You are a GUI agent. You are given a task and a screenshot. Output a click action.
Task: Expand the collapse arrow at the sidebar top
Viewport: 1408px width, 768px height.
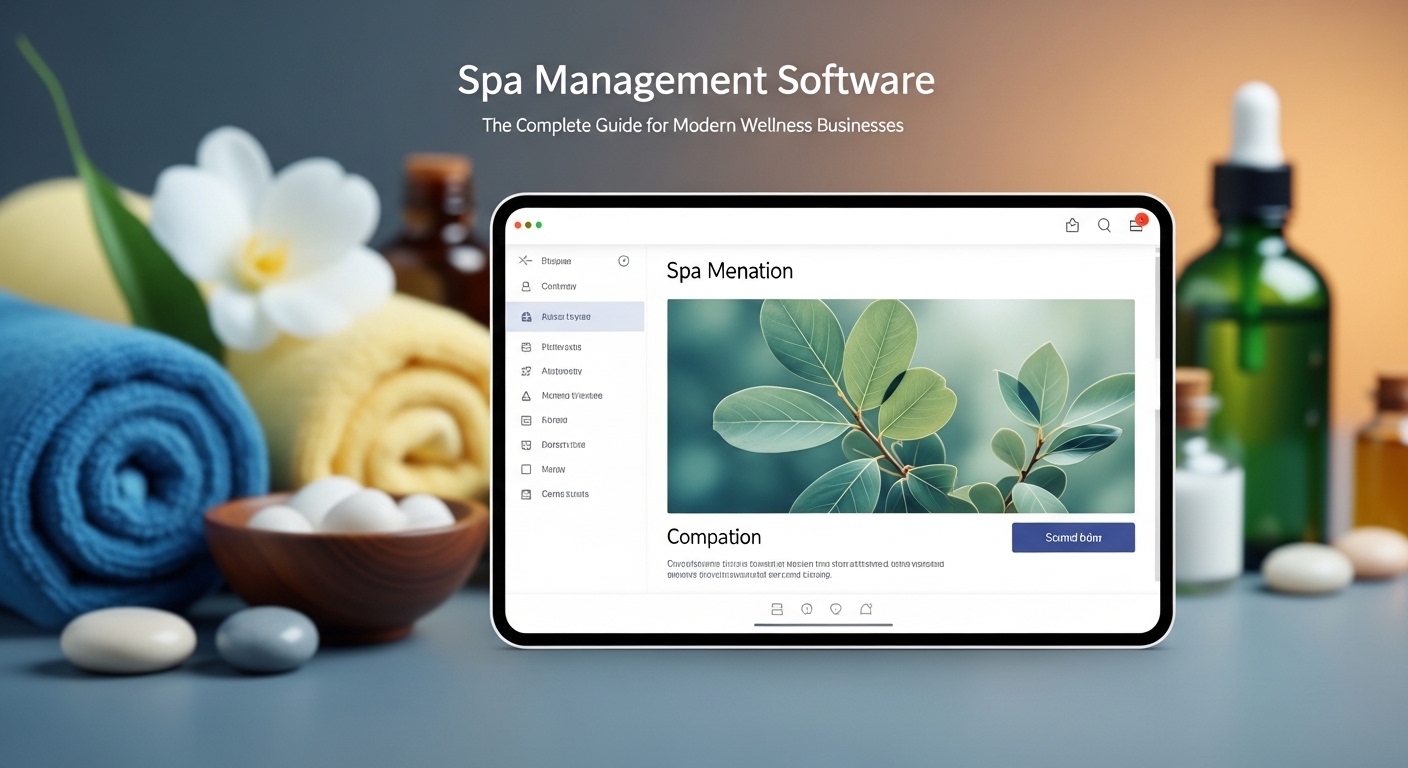pos(524,260)
